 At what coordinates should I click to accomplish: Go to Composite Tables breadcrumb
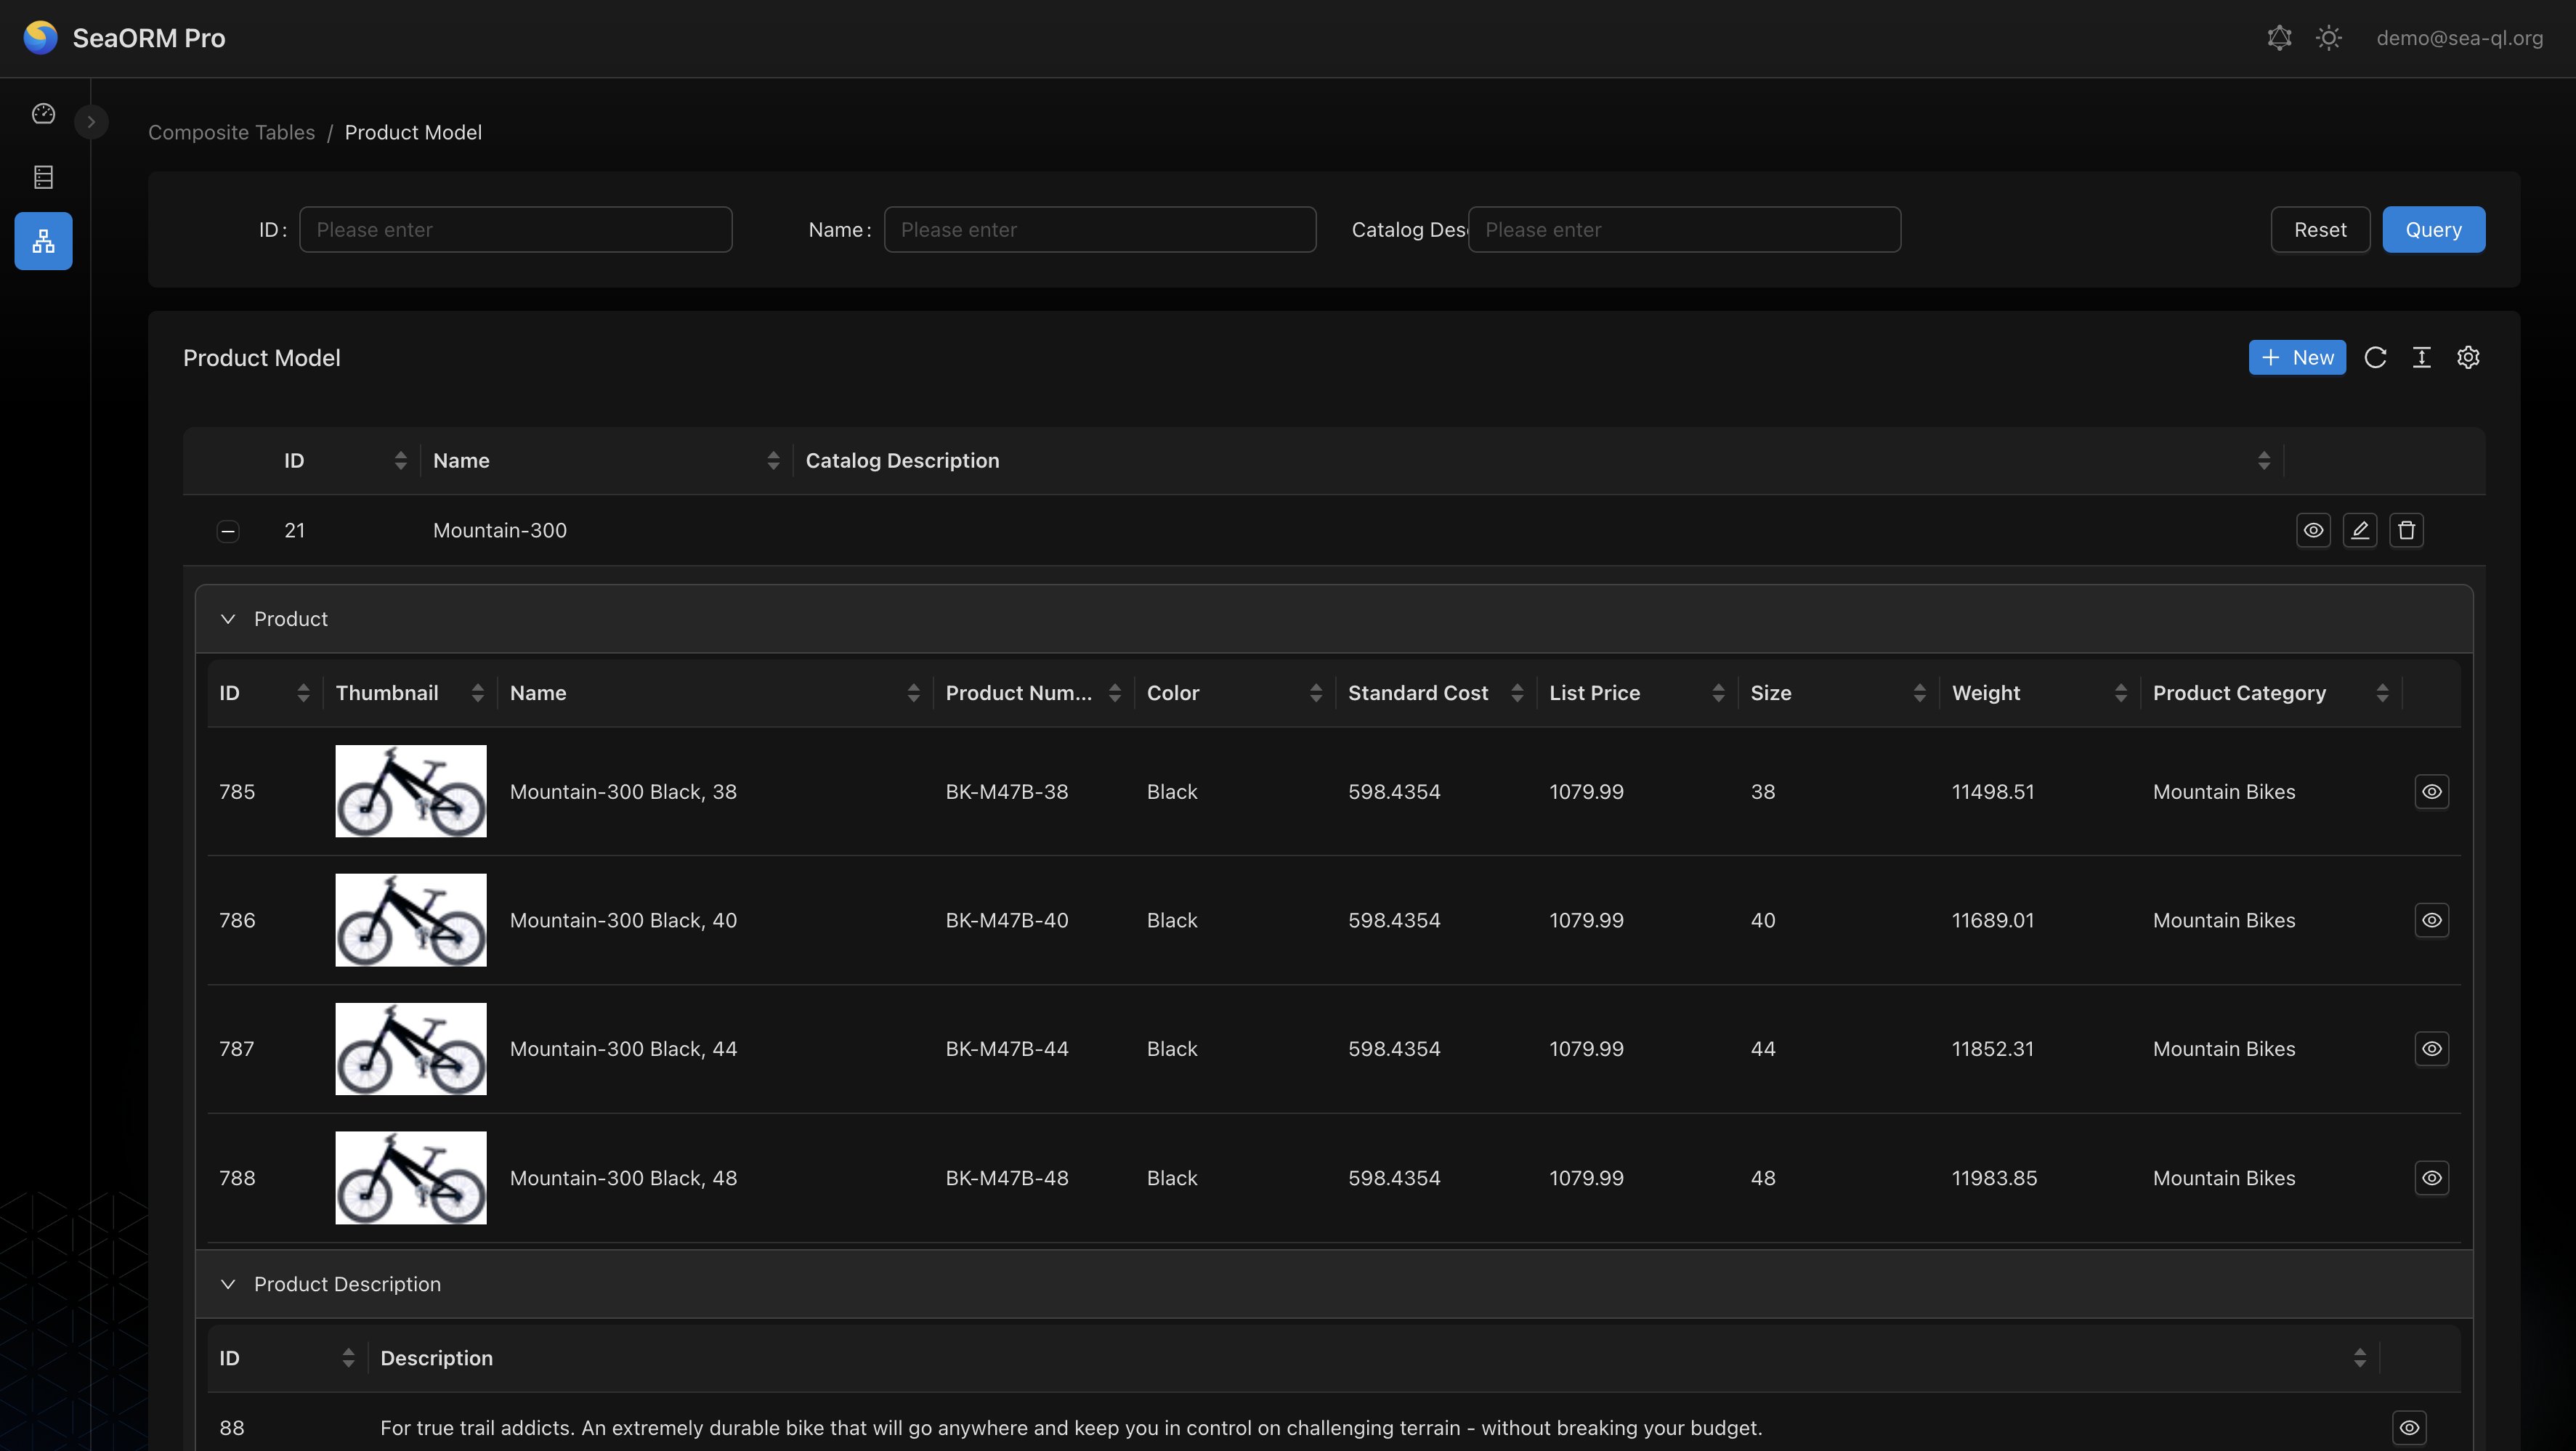[x=231, y=132]
